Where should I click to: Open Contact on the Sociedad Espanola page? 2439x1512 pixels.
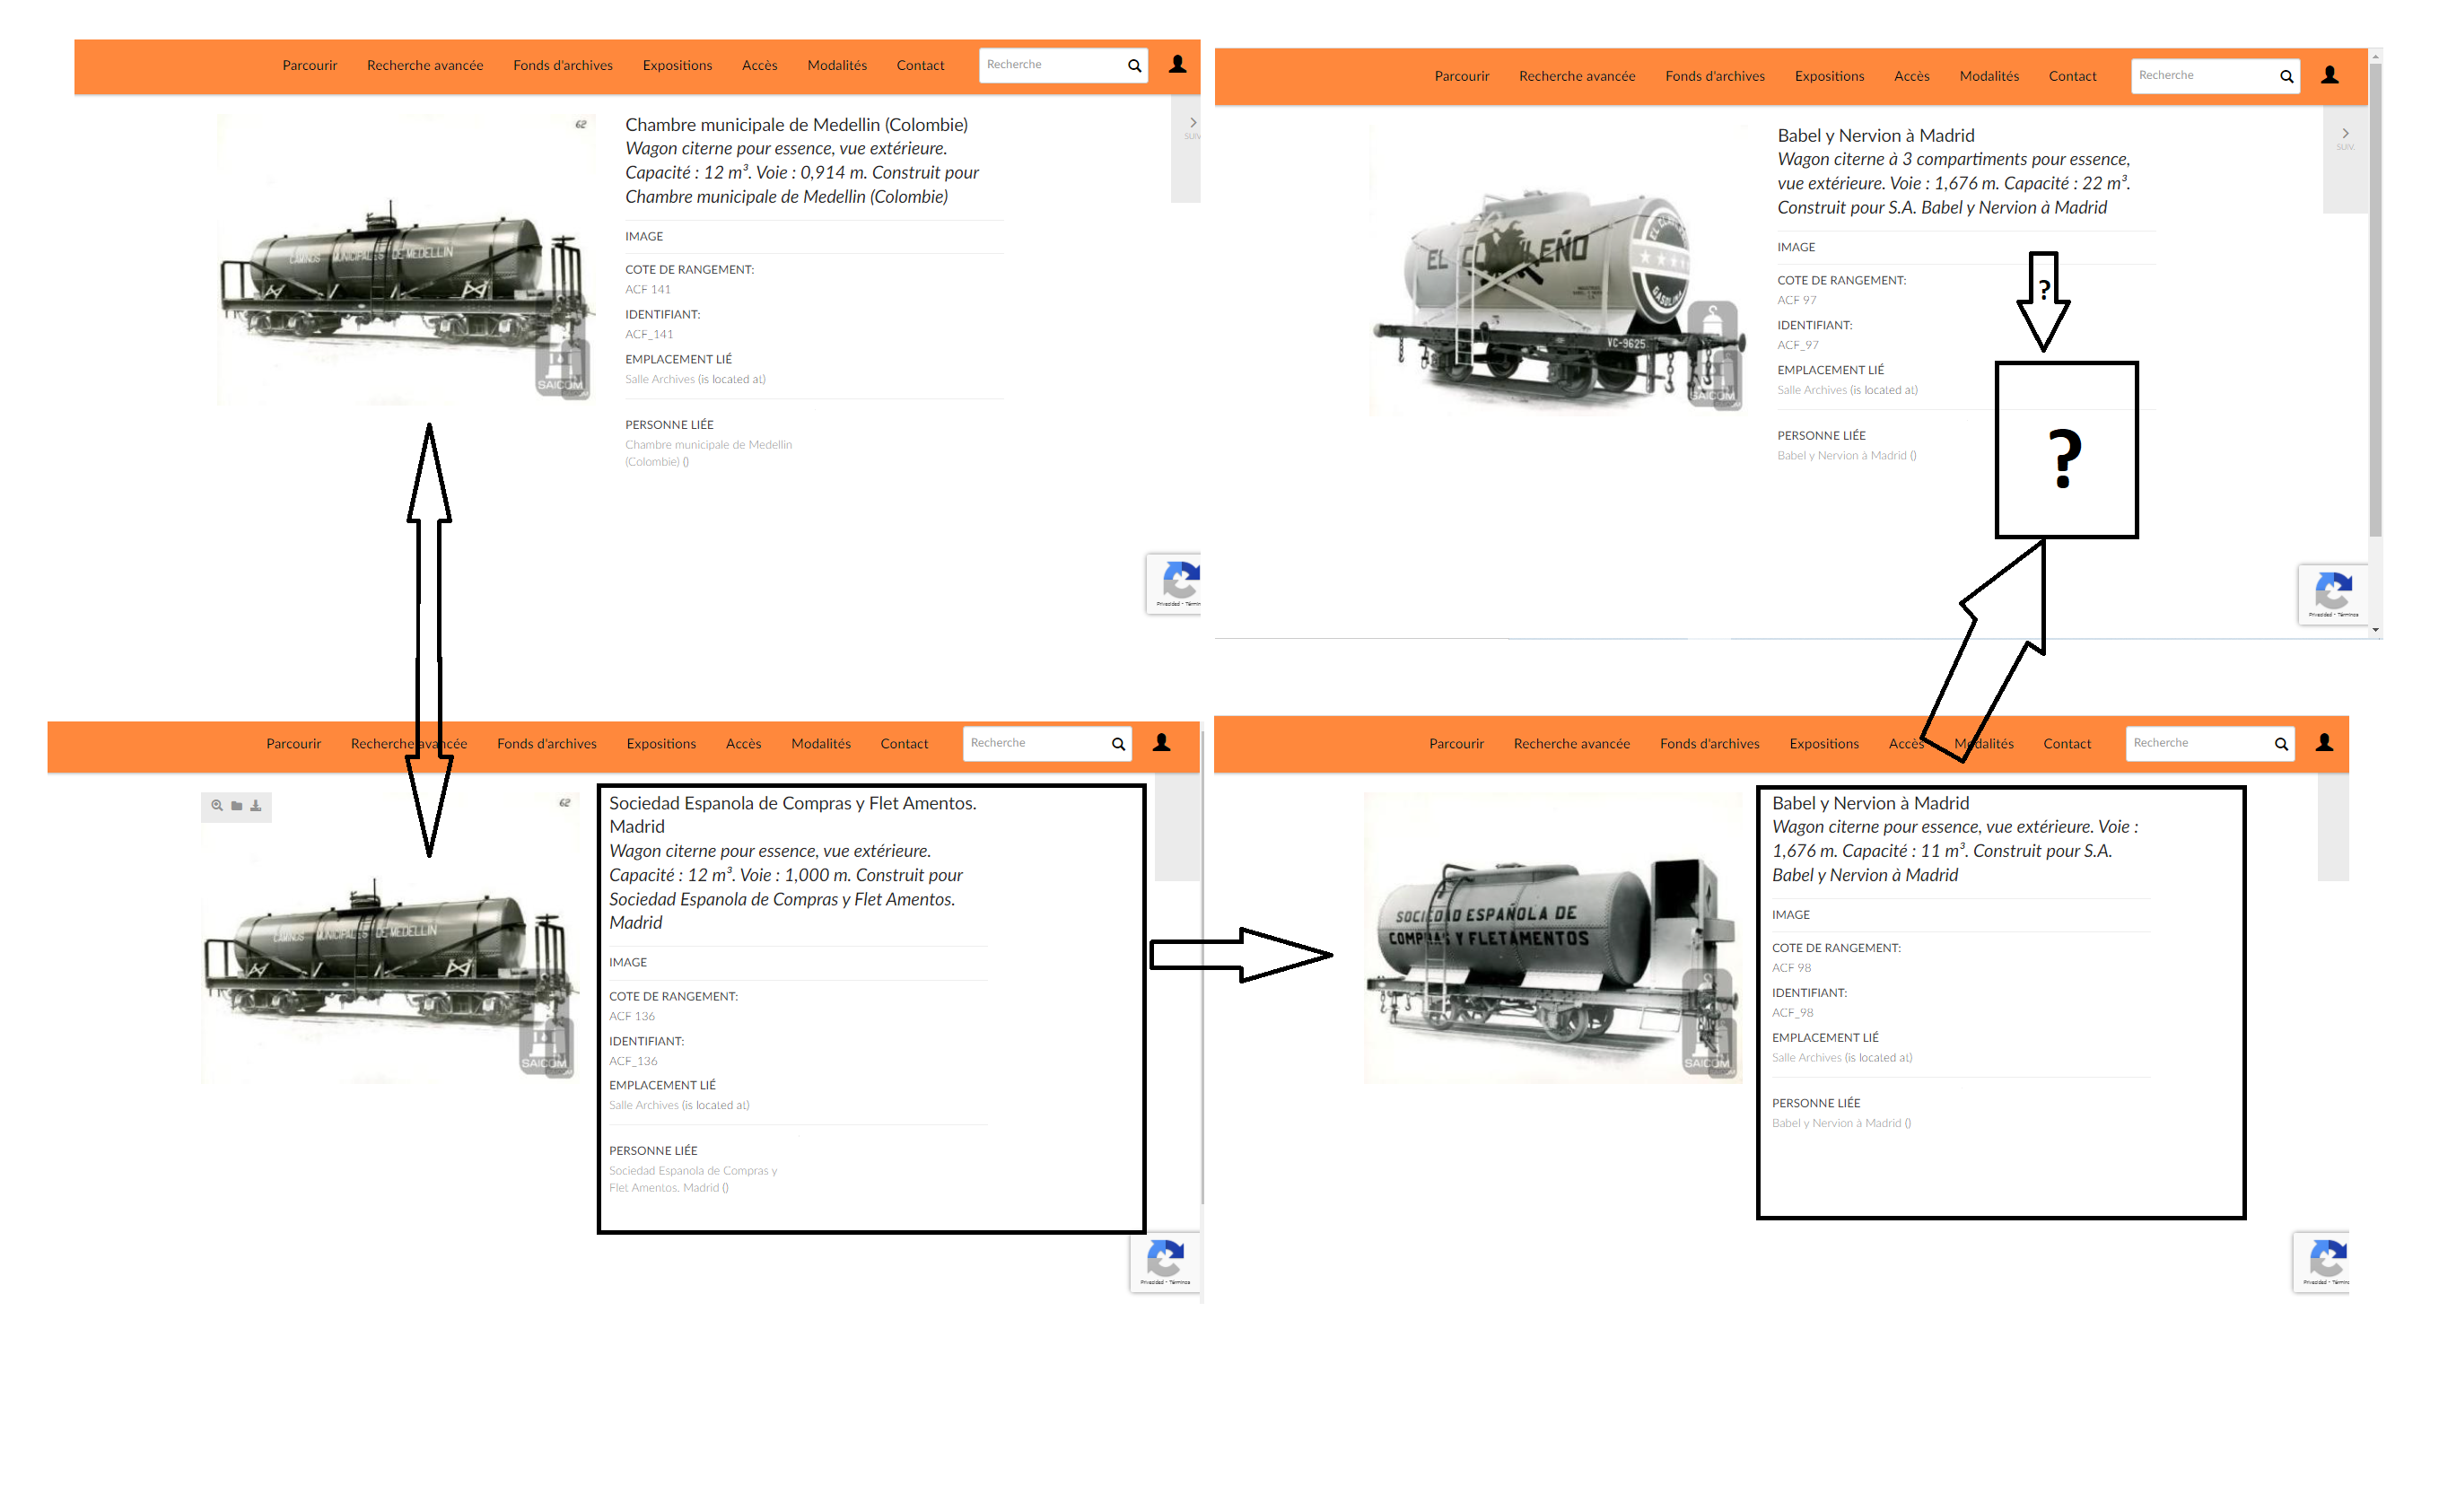point(904,745)
